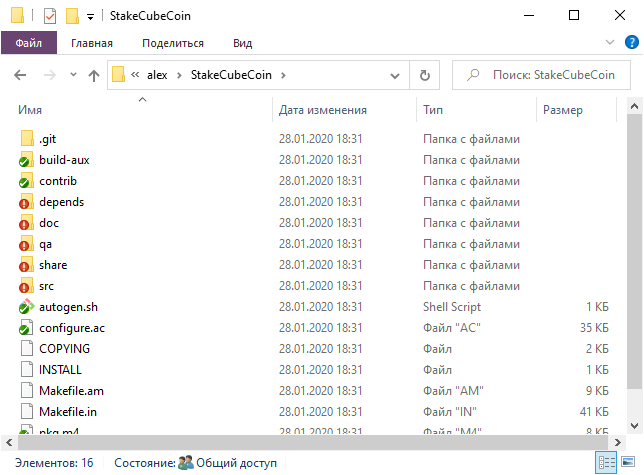Sort by the Размер column header

pos(576,110)
